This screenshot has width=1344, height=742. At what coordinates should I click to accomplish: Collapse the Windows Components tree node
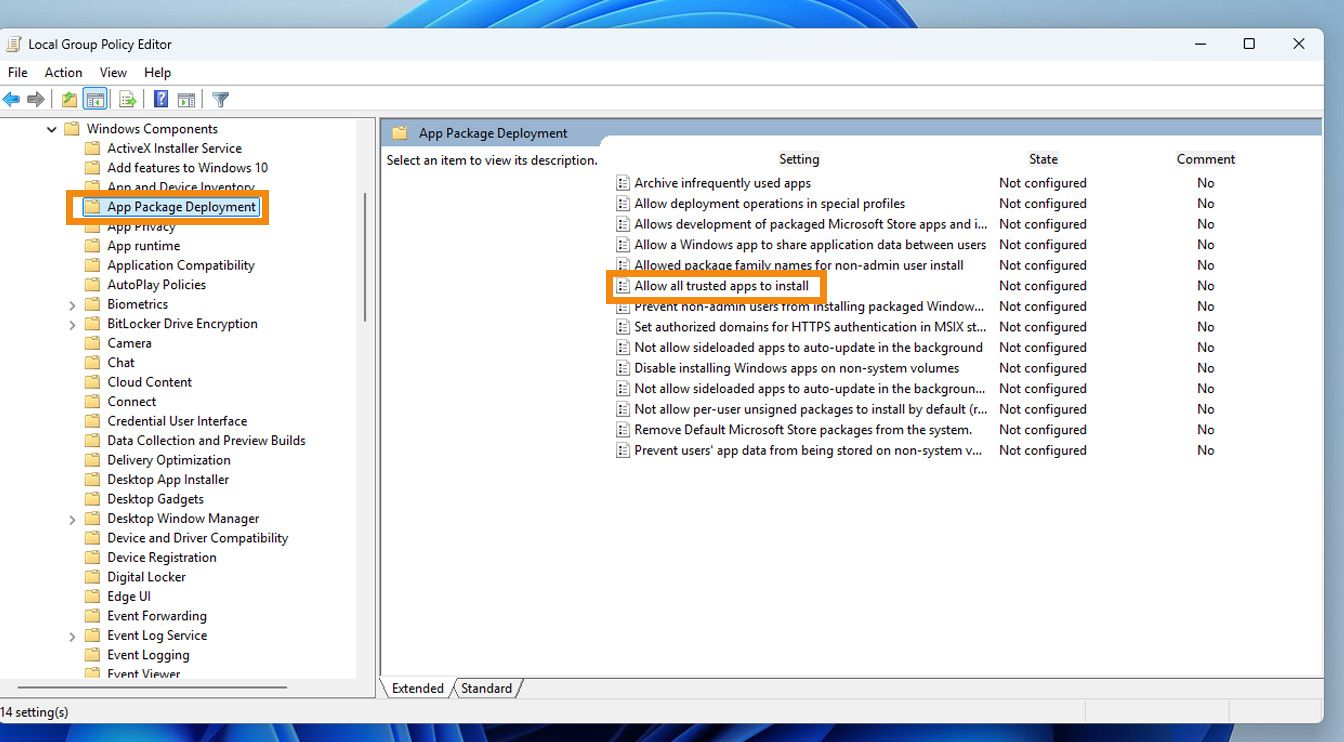52,129
